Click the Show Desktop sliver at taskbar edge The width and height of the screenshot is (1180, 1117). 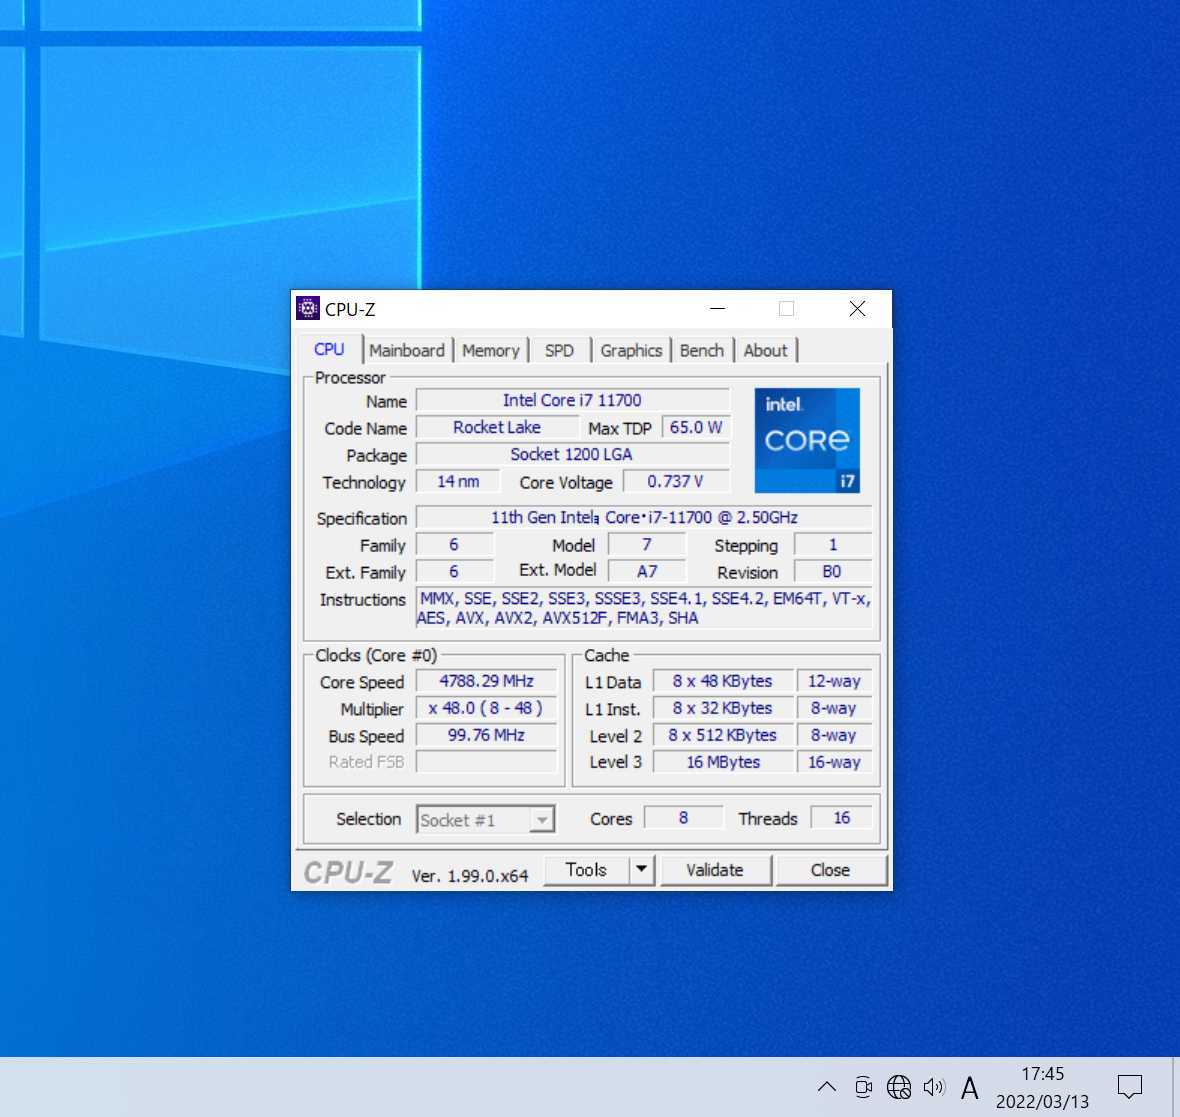pyautogui.click(x=1175, y=1087)
